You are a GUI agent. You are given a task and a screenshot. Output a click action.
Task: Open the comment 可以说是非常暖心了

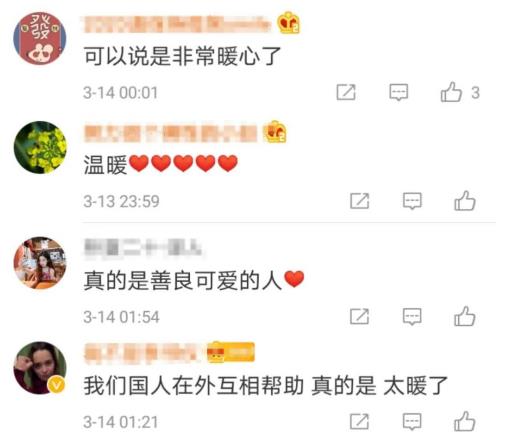[182, 56]
